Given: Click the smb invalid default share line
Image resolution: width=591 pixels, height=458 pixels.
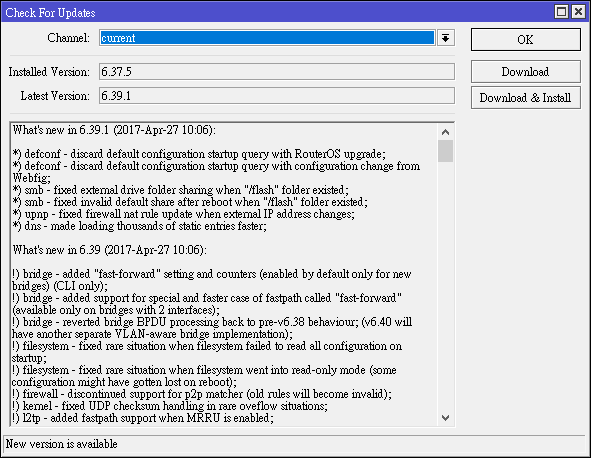Looking at the screenshot, I should [x=190, y=202].
